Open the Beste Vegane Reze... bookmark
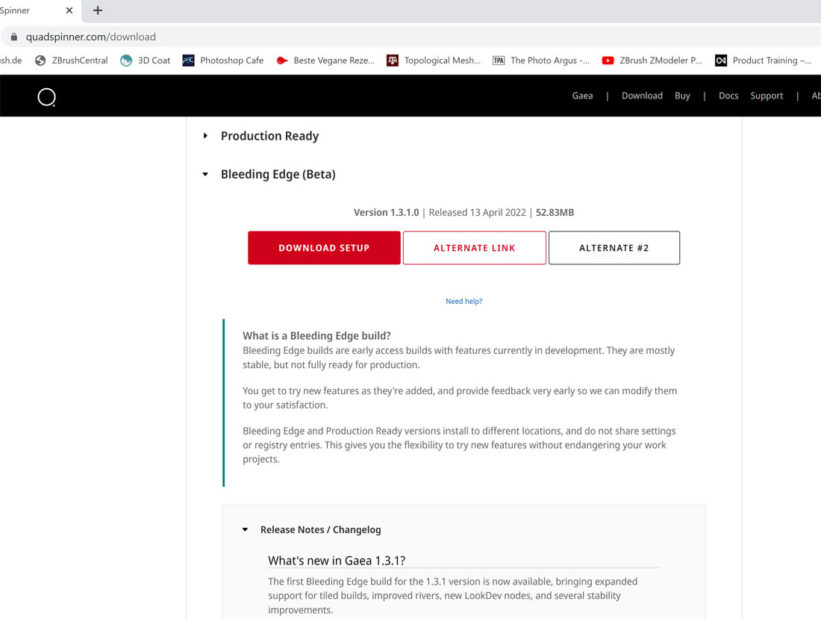Screen dimensions: 821x619 (x=325, y=60)
